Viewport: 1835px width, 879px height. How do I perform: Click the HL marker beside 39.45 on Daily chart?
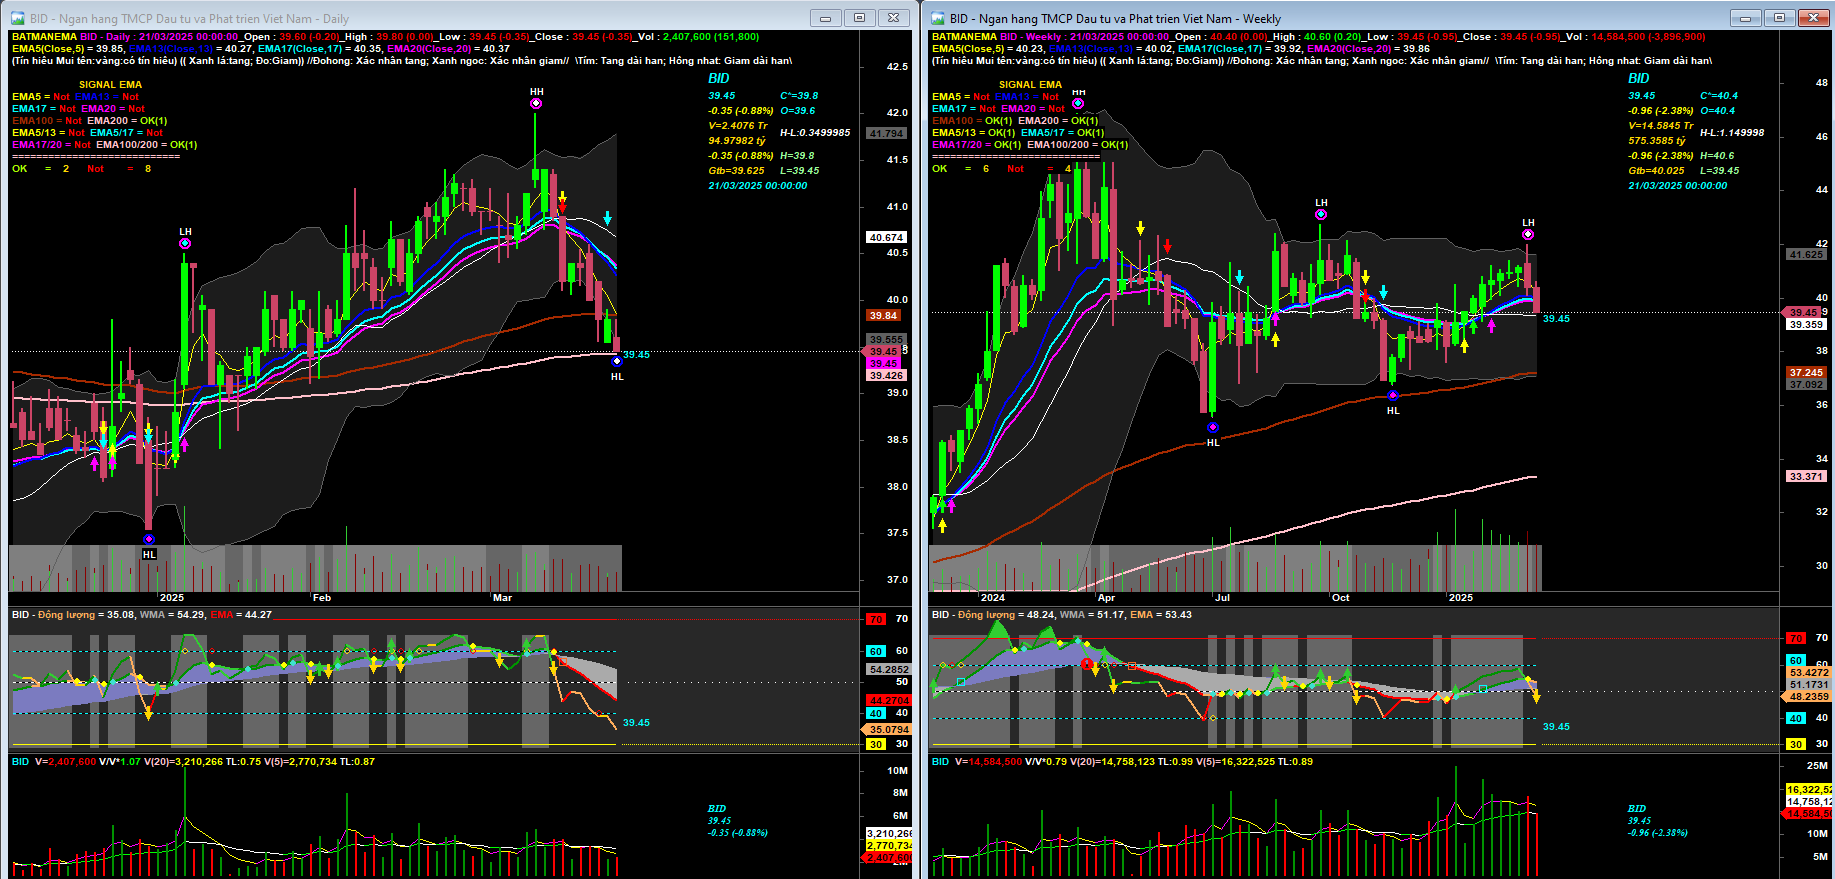coord(616,361)
